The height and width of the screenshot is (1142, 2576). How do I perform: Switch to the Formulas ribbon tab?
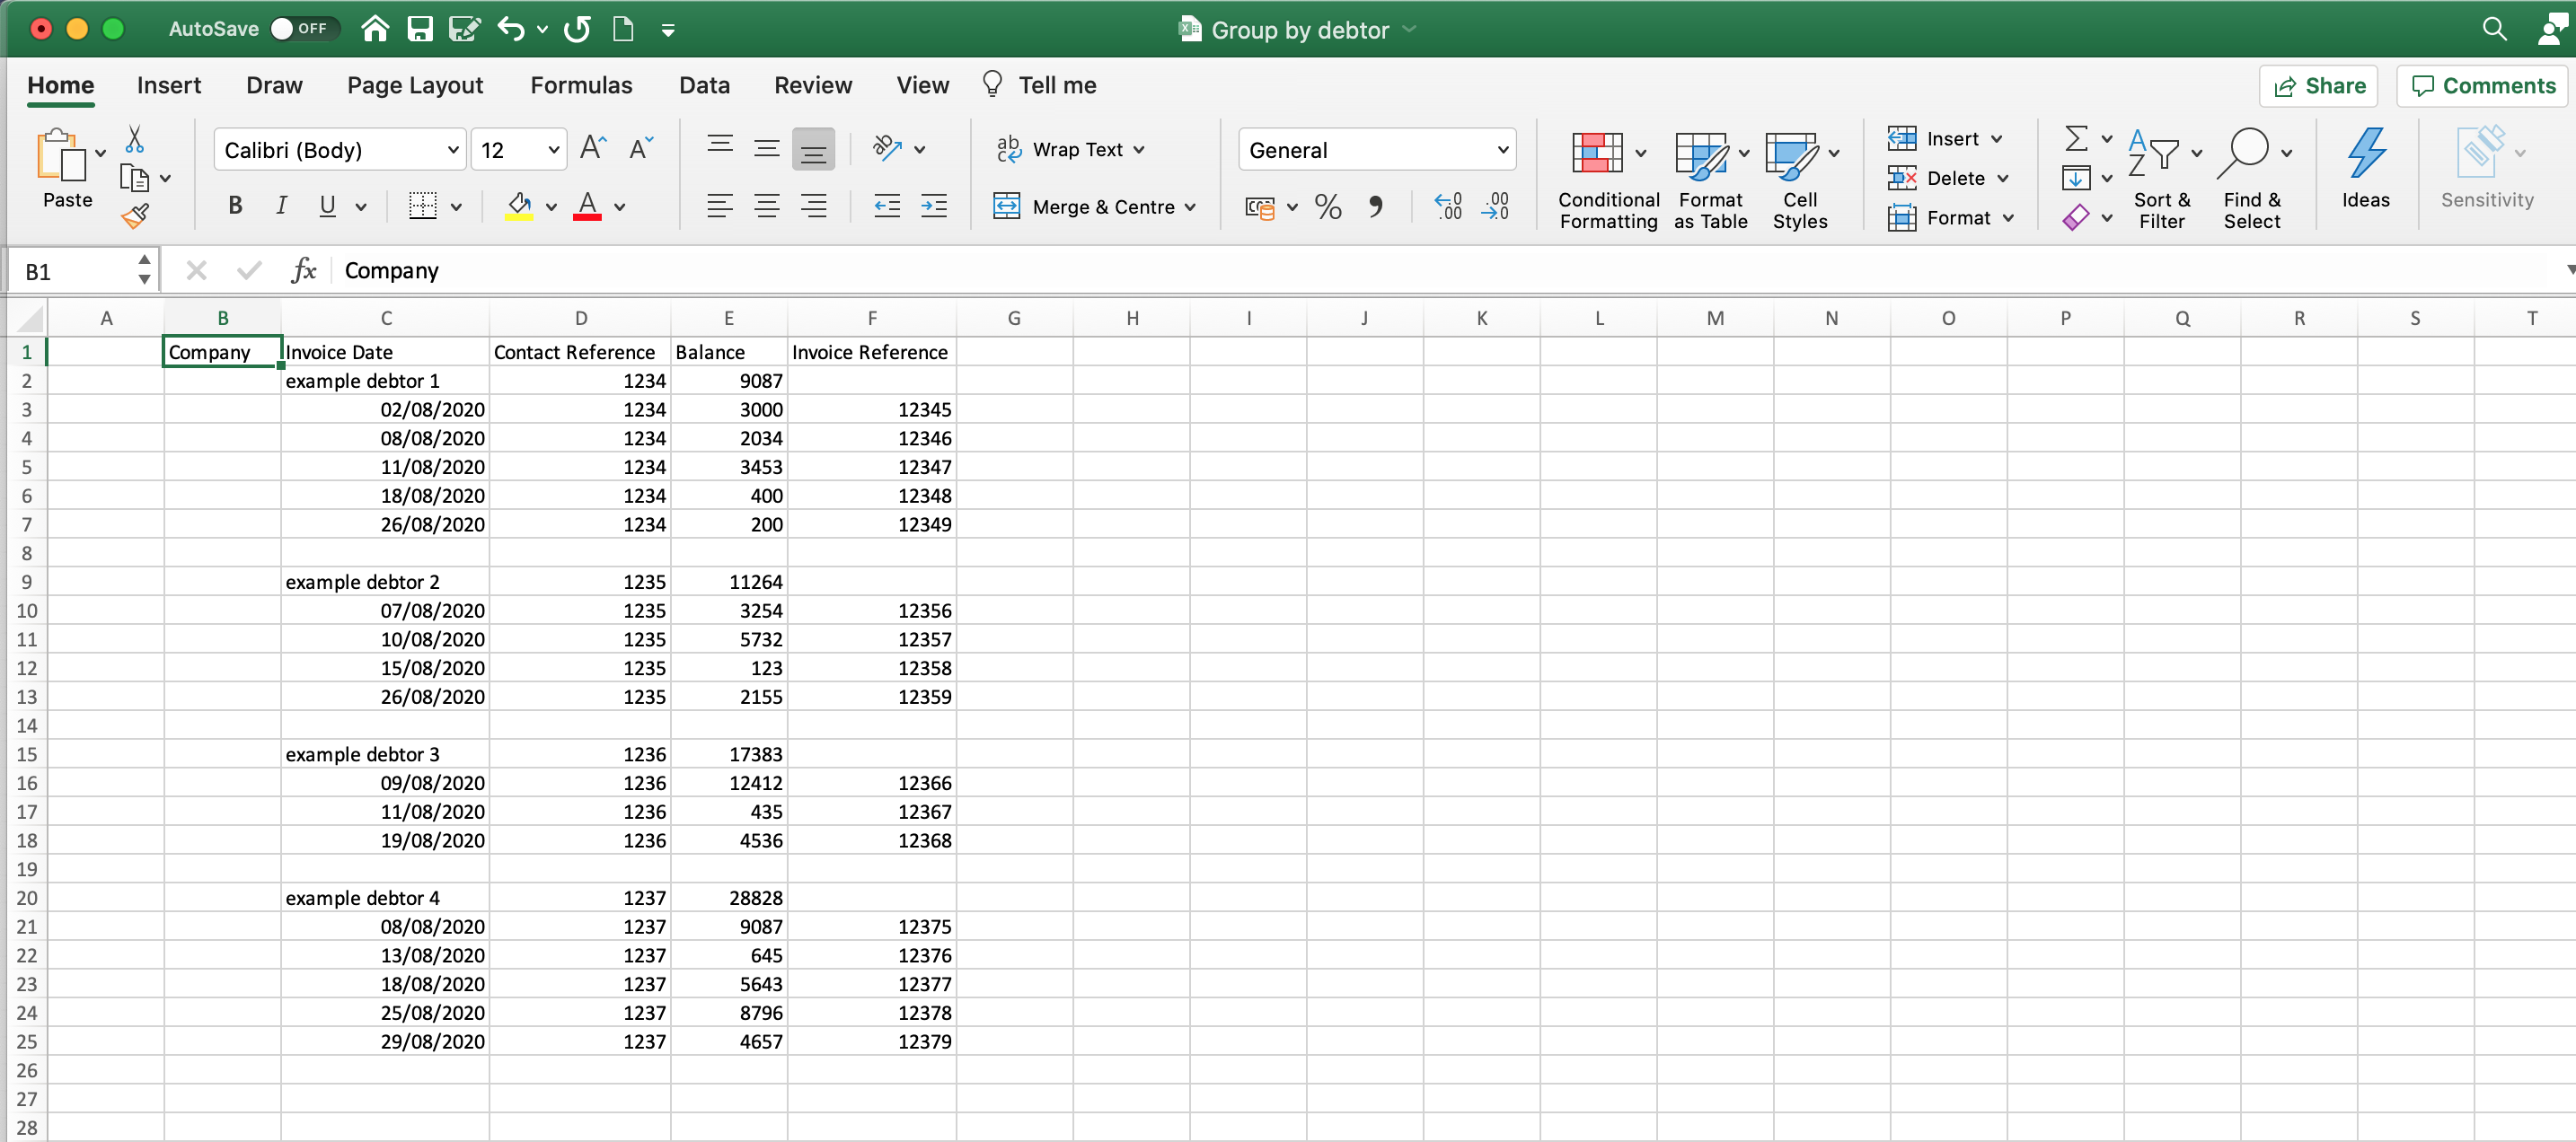[x=582, y=85]
